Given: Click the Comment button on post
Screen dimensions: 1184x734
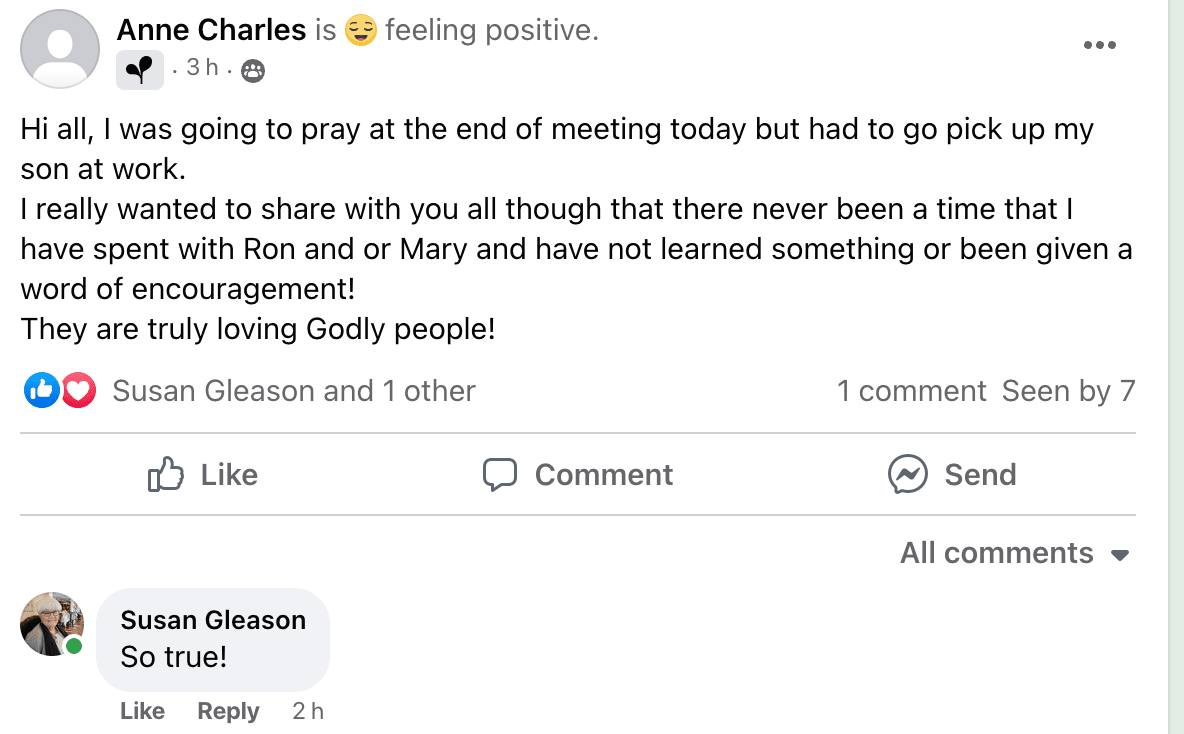Looking at the screenshot, I should coord(578,474).
